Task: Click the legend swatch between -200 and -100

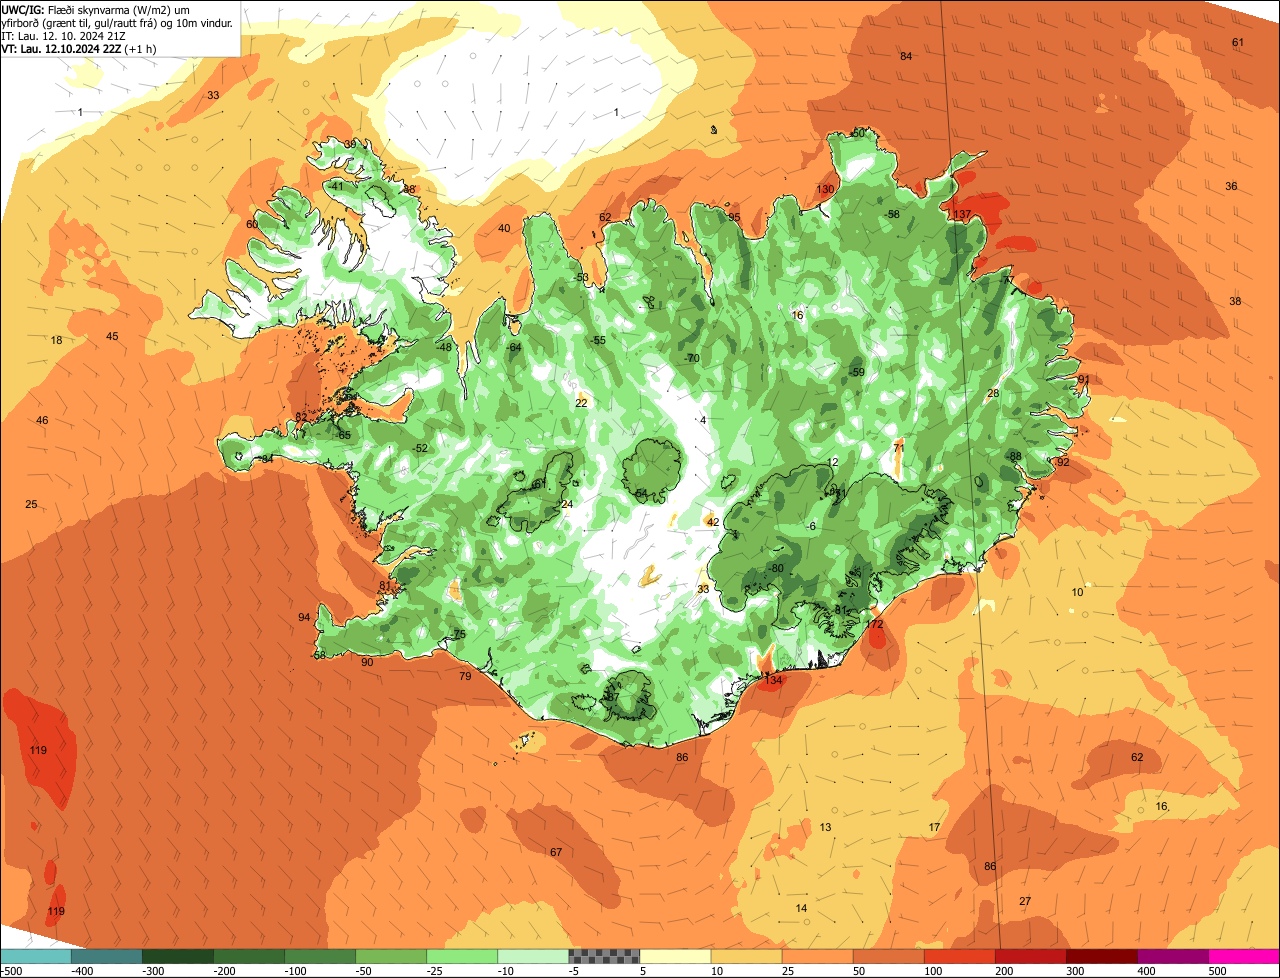Action: [x=248, y=956]
